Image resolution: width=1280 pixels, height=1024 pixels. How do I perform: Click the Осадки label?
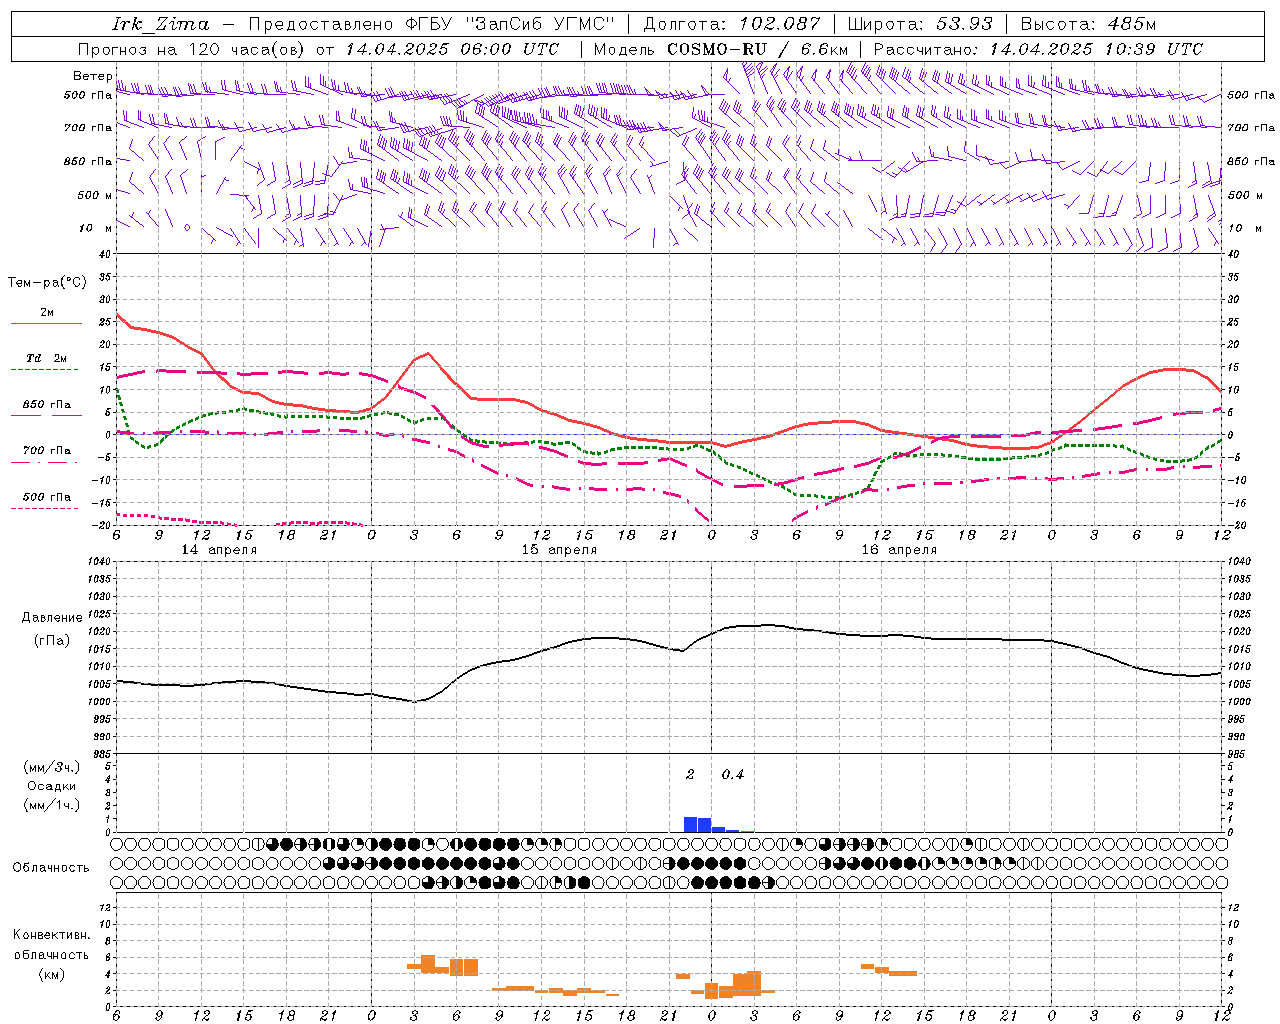click(52, 786)
